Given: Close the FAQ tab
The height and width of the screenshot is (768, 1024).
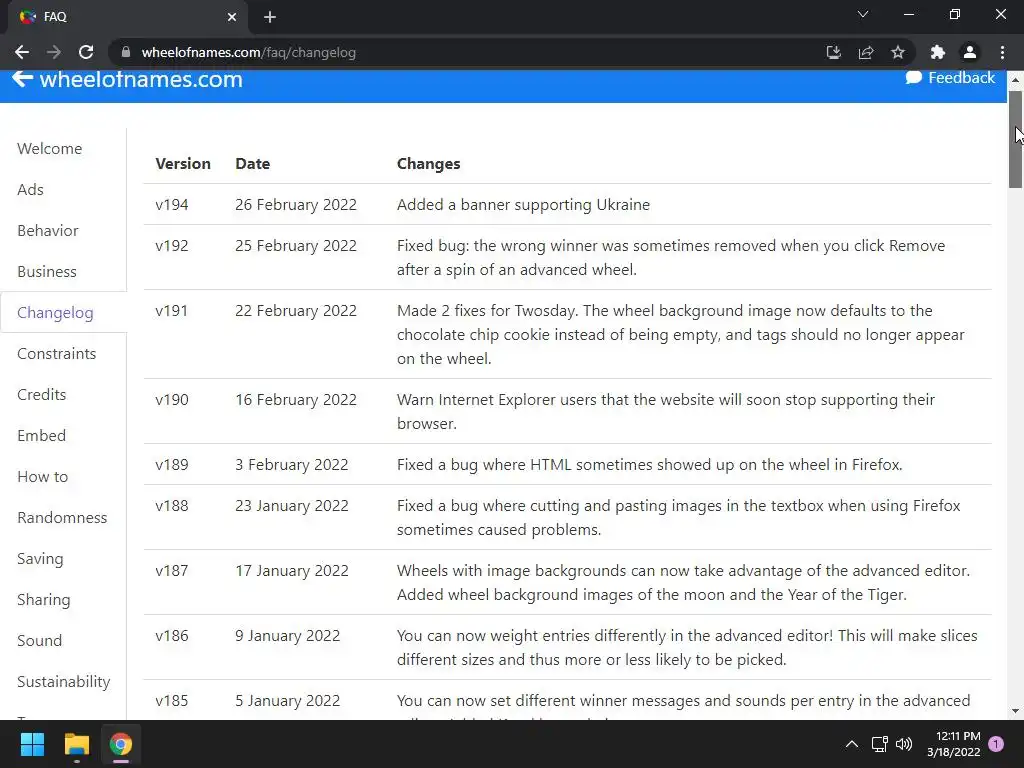Looking at the screenshot, I should pyautogui.click(x=232, y=17).
